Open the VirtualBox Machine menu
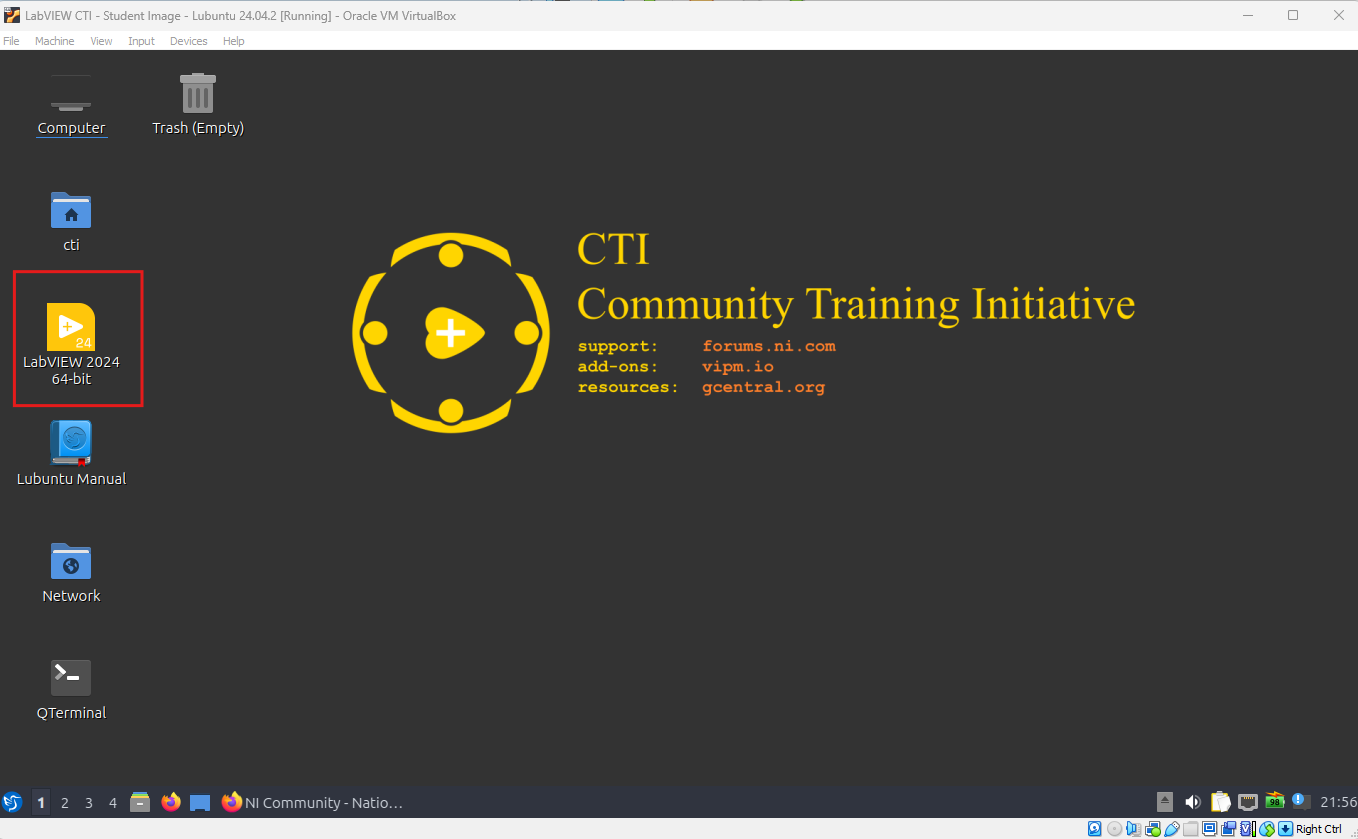The image size is (1358, 839). click(54, 41)
